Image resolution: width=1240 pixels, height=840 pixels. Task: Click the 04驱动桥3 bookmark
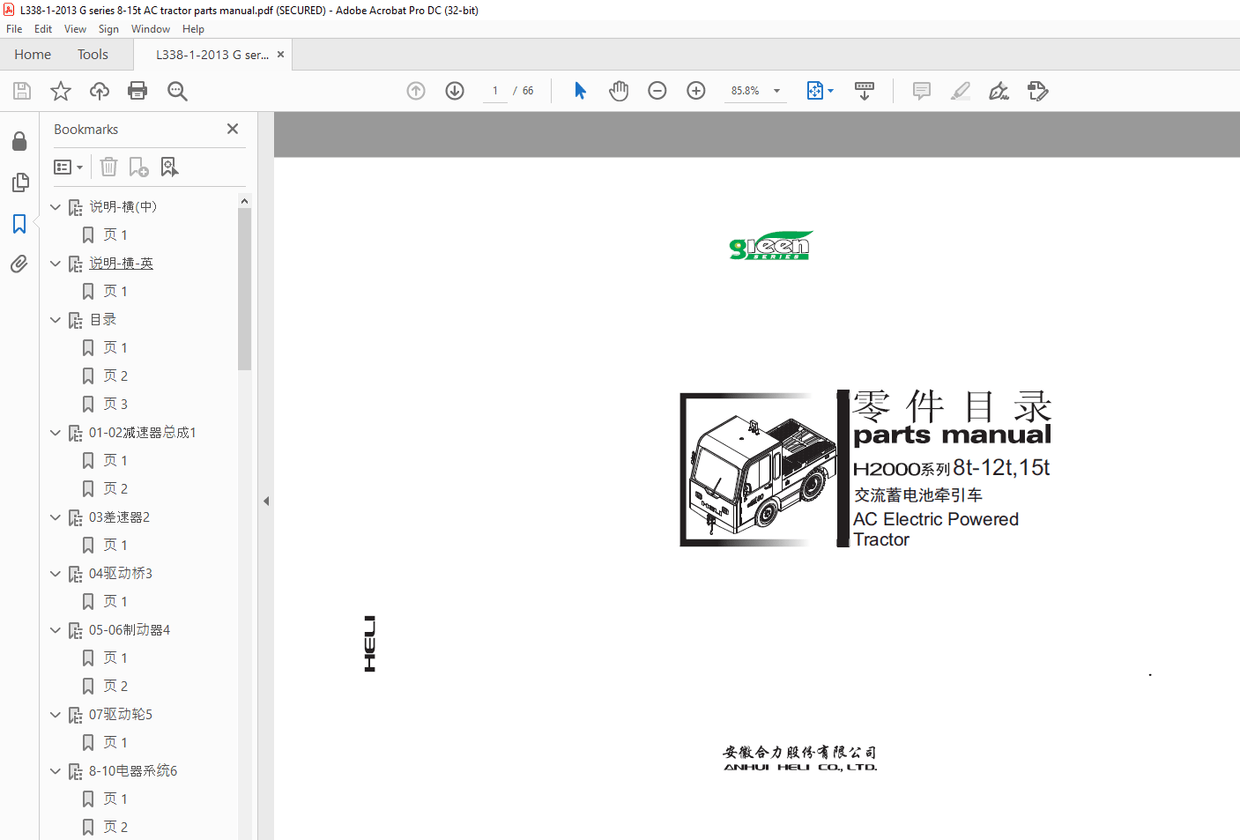(120, 574)
